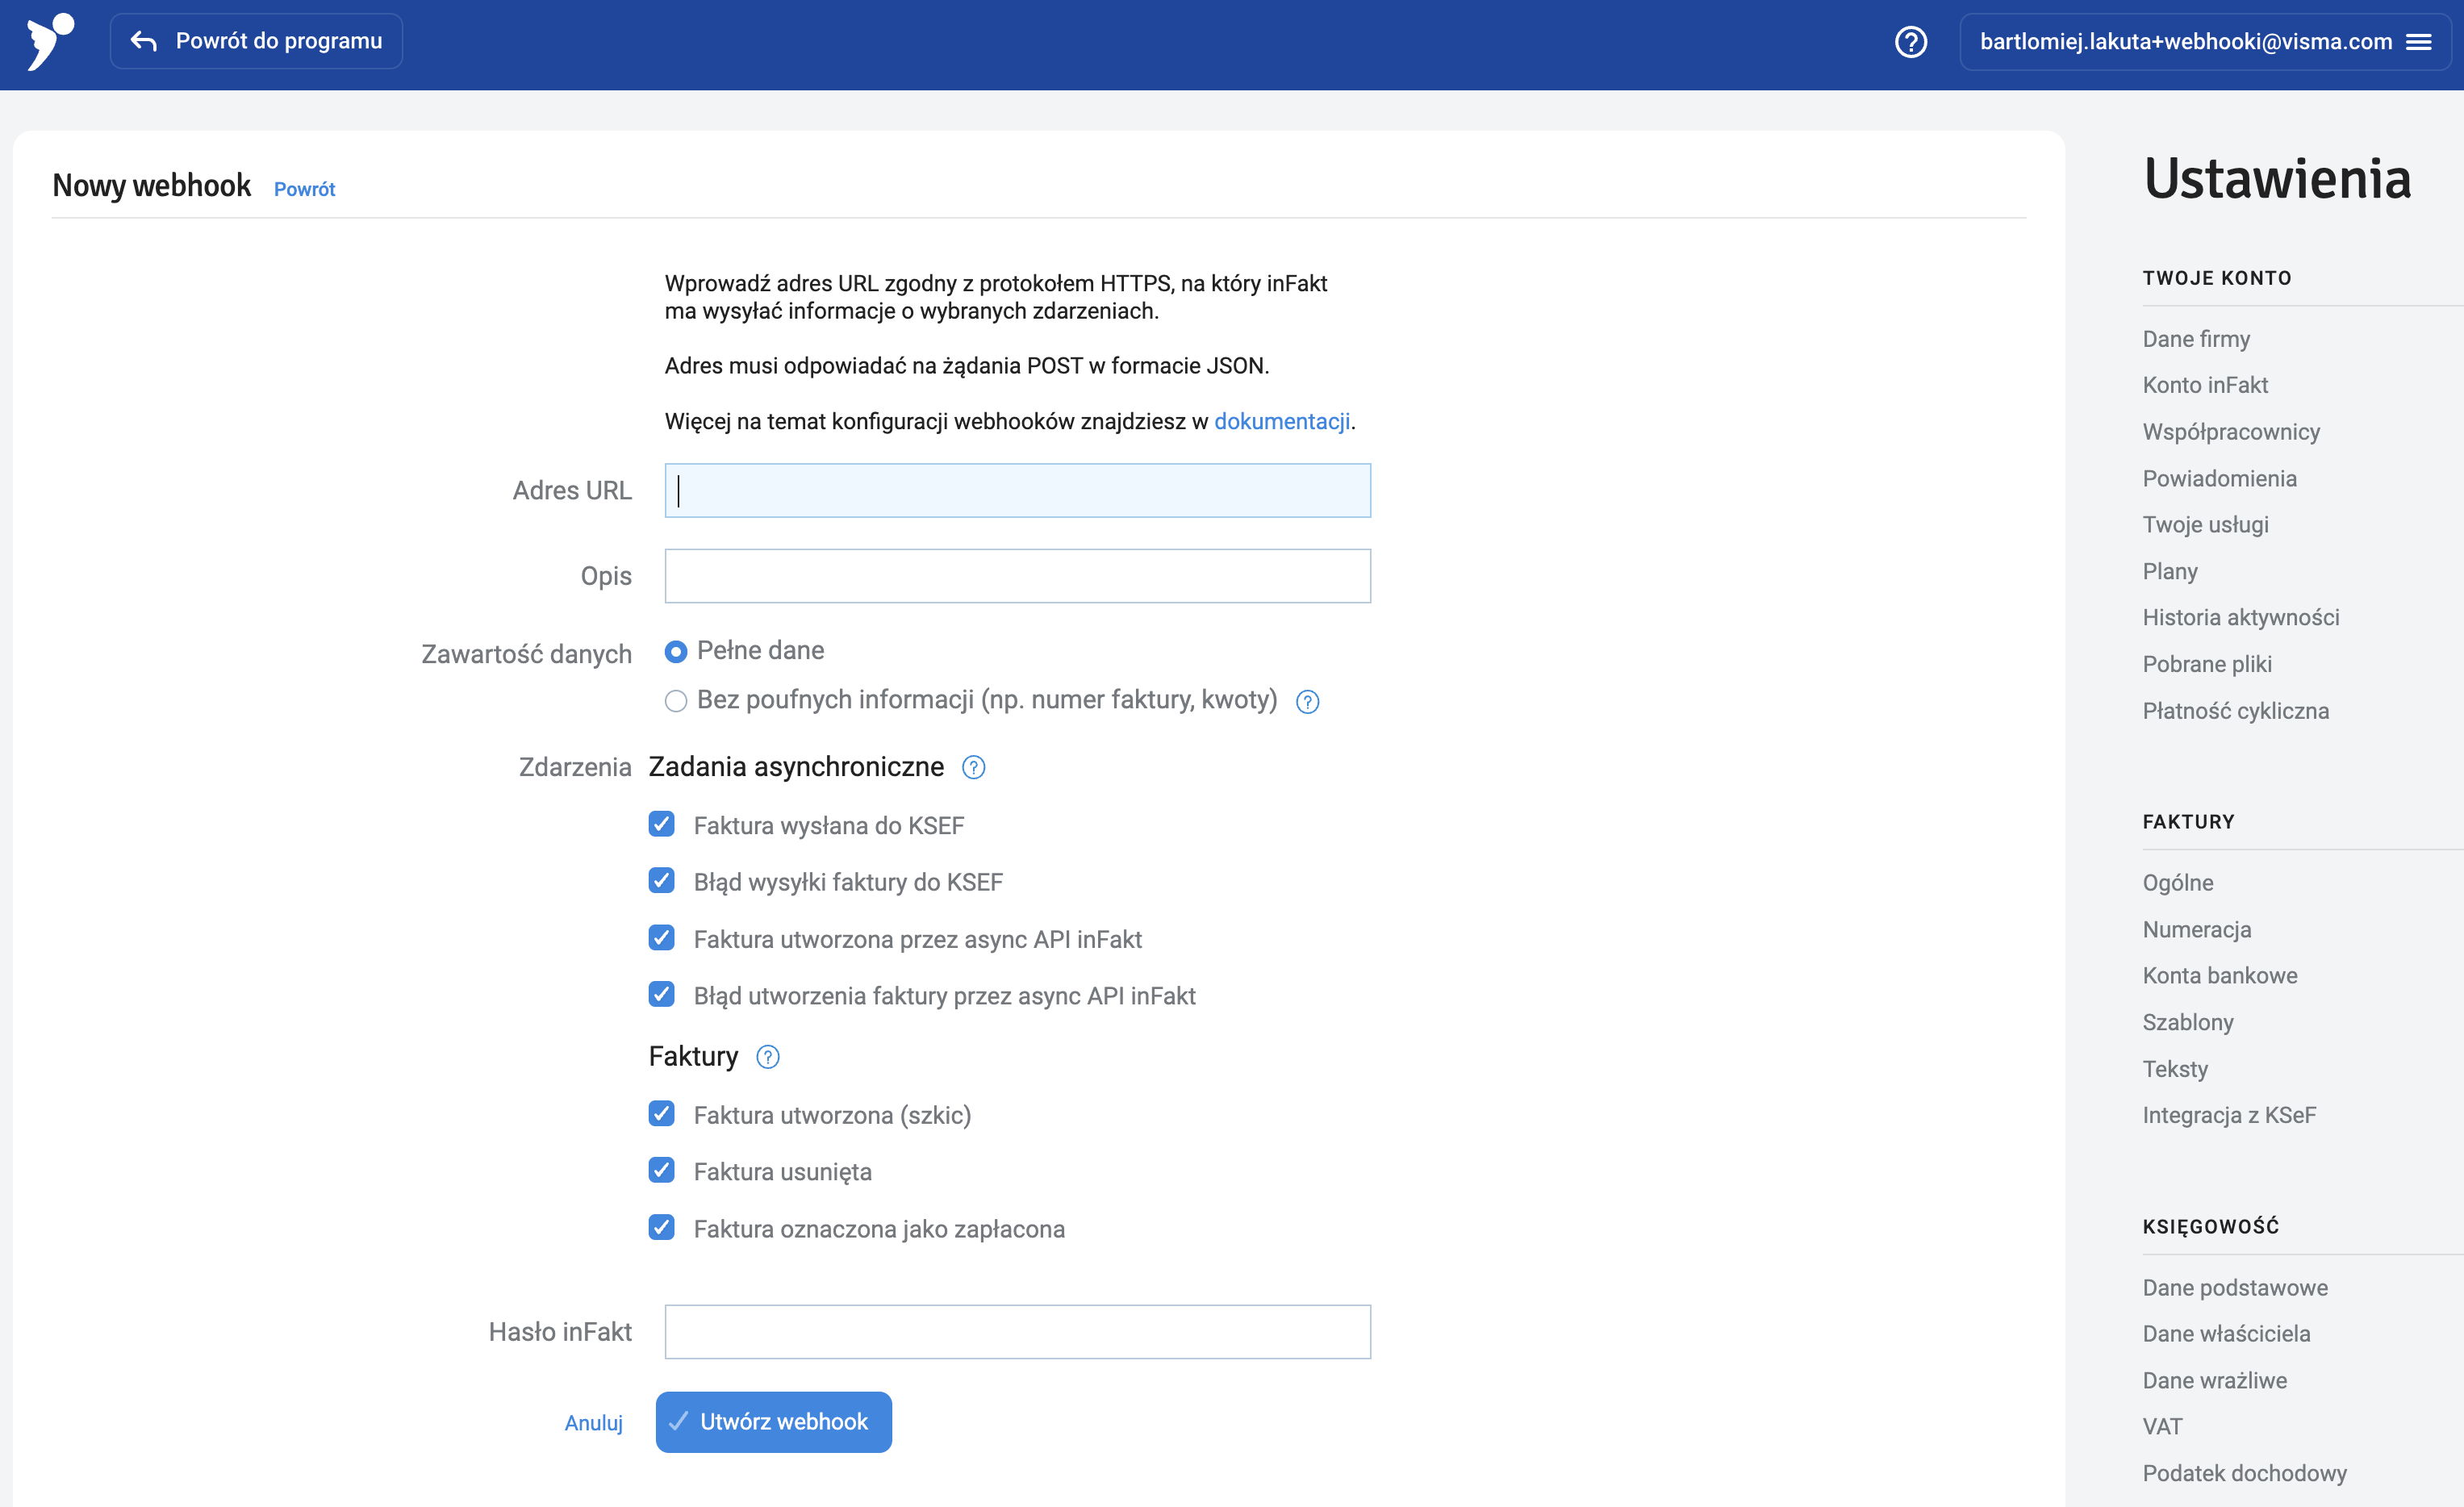Go to 'Konta bankowe' settings
2464x1507 pixels.
pos(2220,976)
